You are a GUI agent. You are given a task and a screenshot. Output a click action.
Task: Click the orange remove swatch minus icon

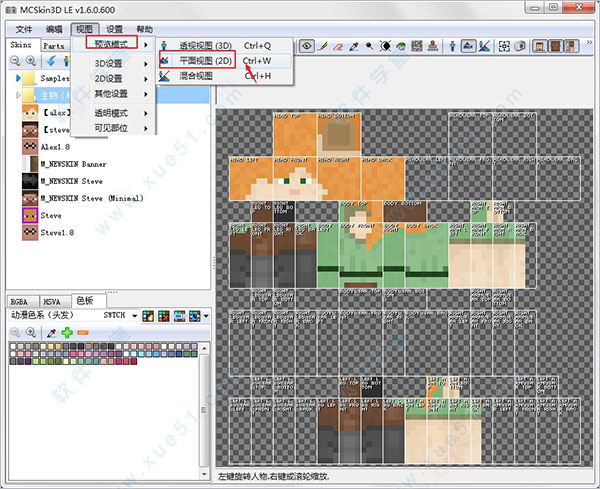click(x=83, y=331)
